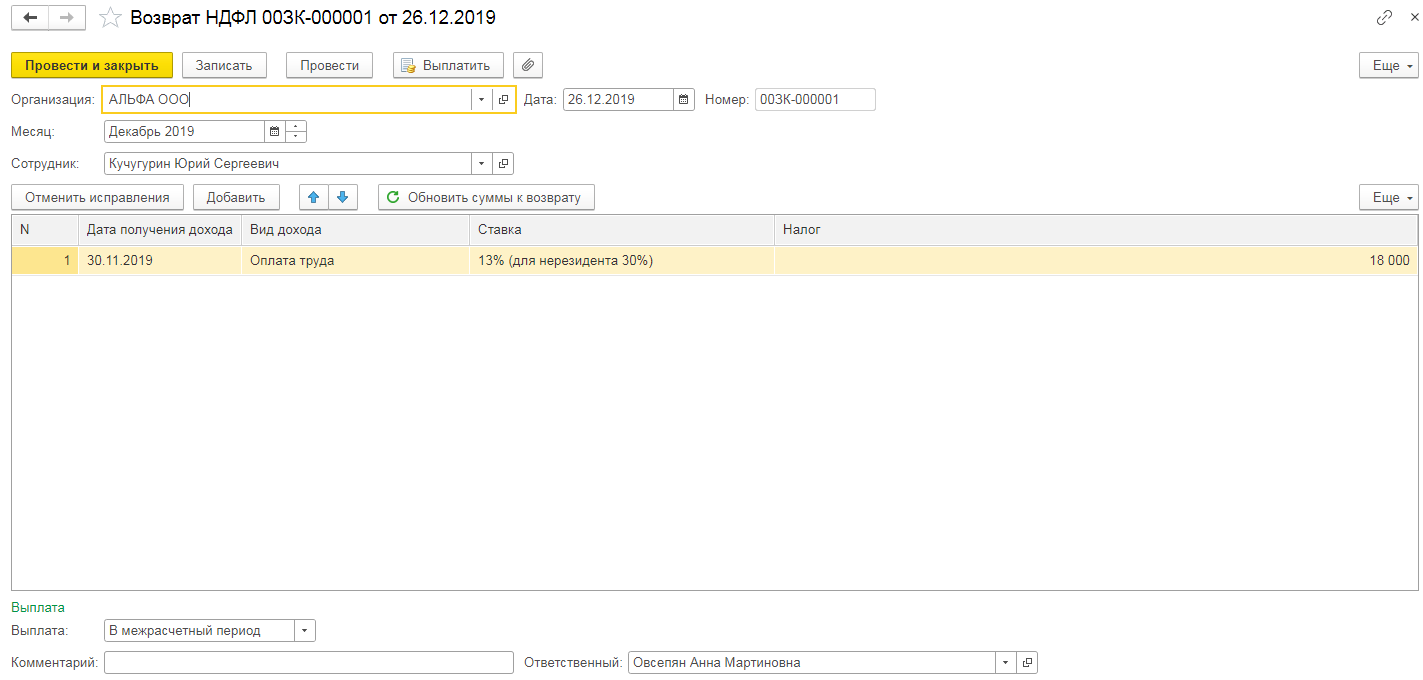Image resolution: width=1423 pixels, height=680 pixels.
Task: Expand the Выплата dropdown list
Action: coord(305,631)
